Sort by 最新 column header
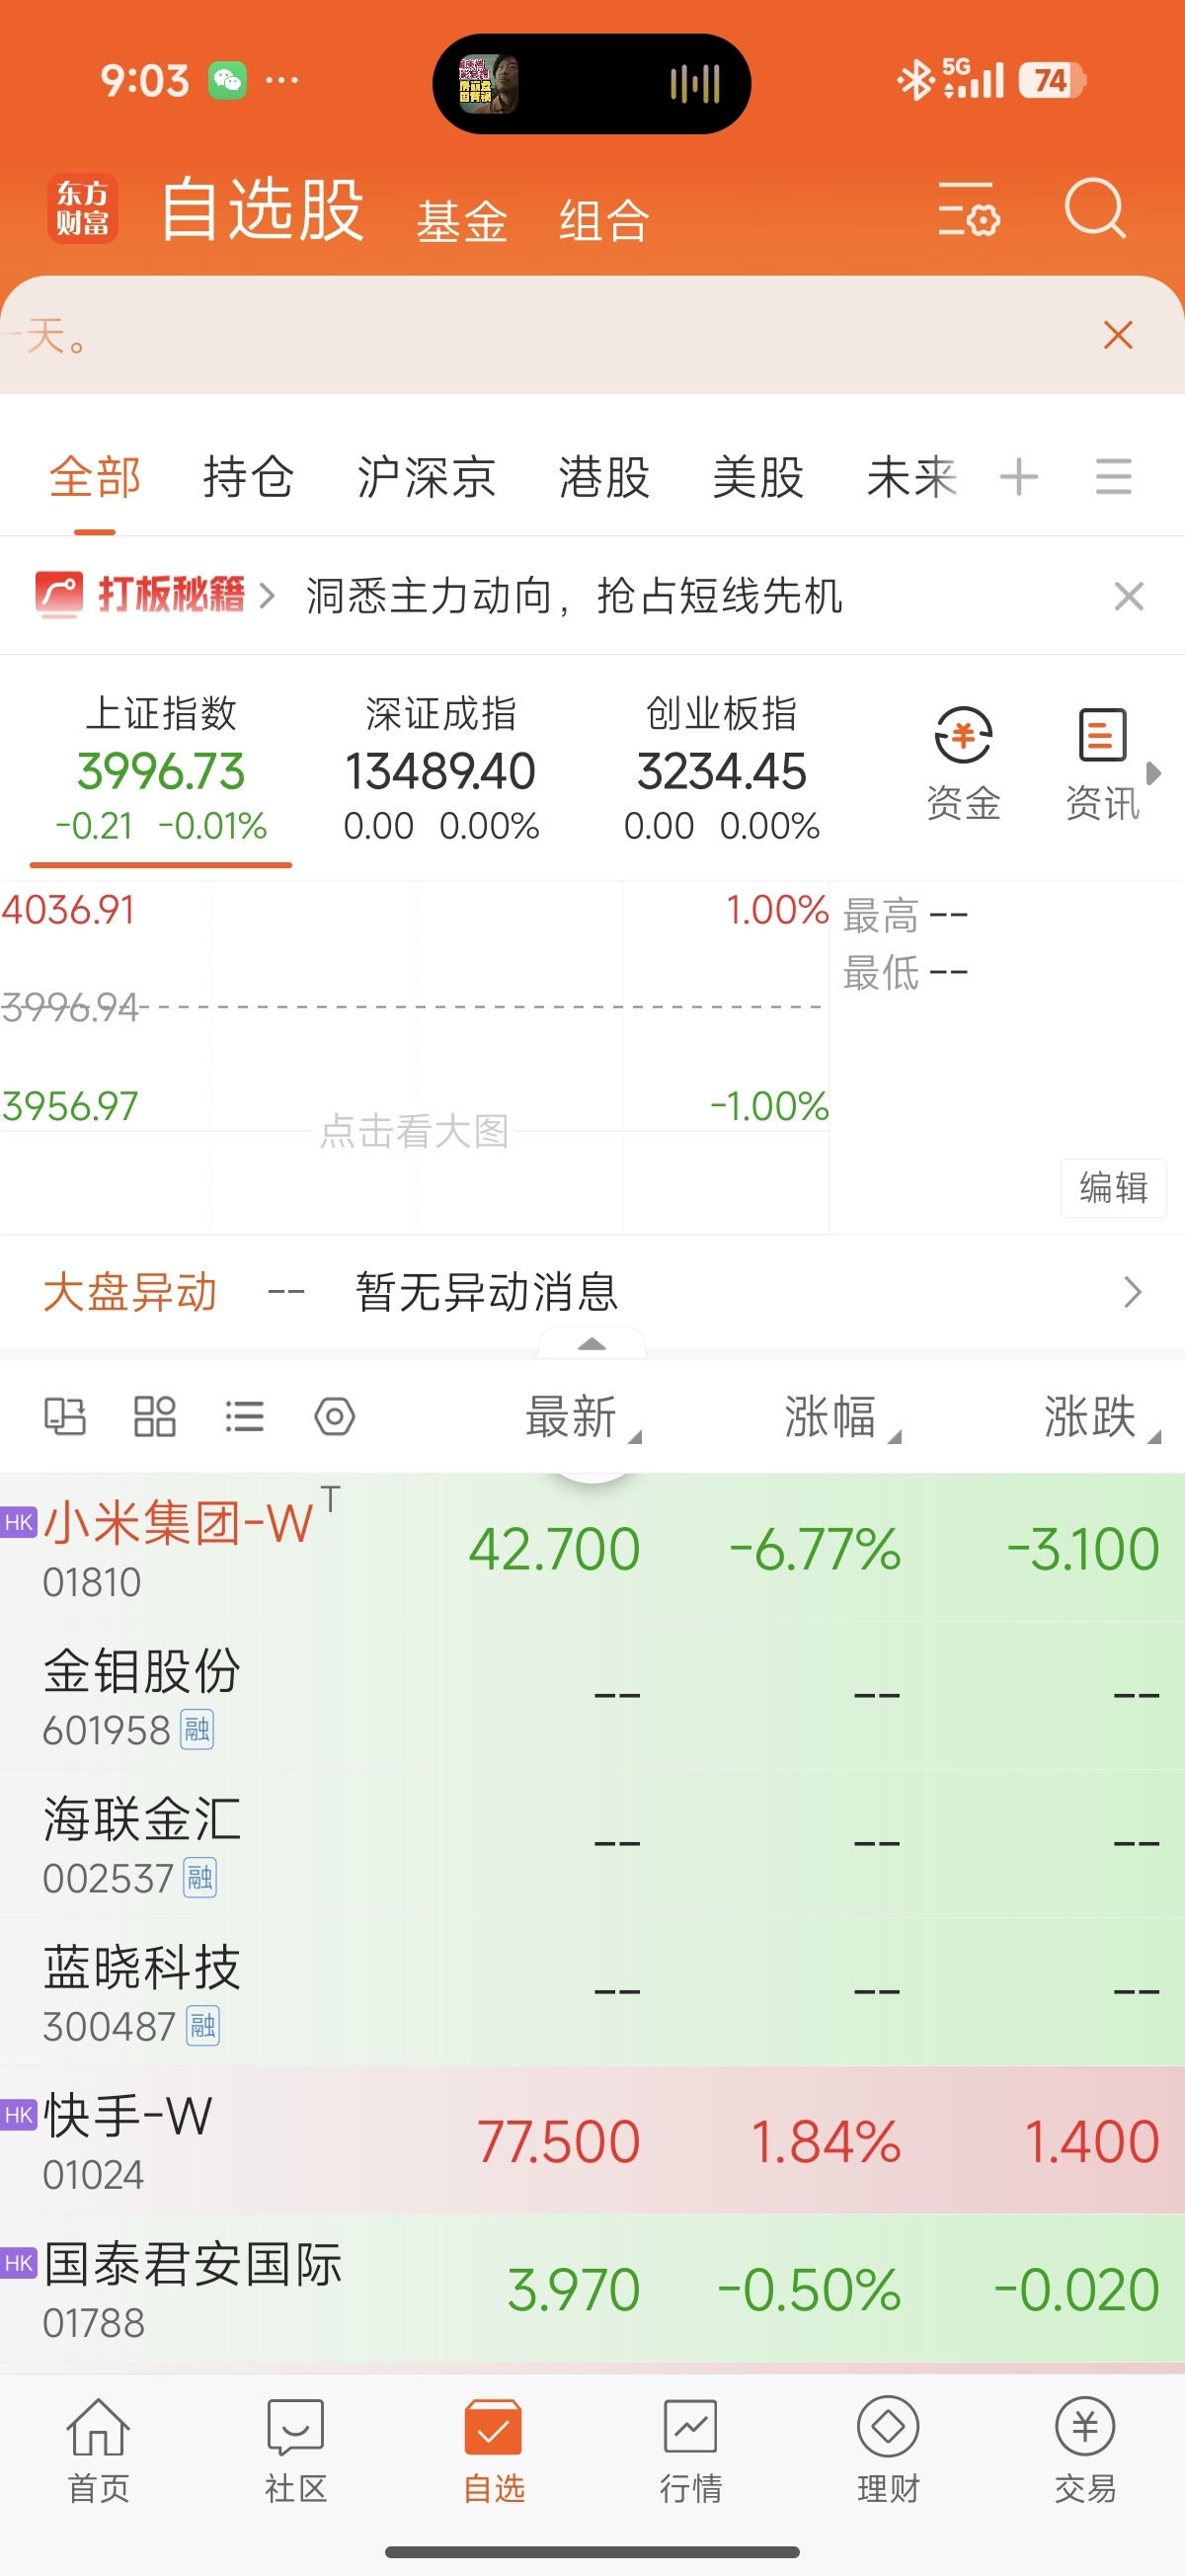The height and width of the screenshot is (2576, 1185). pos(582,1417)
